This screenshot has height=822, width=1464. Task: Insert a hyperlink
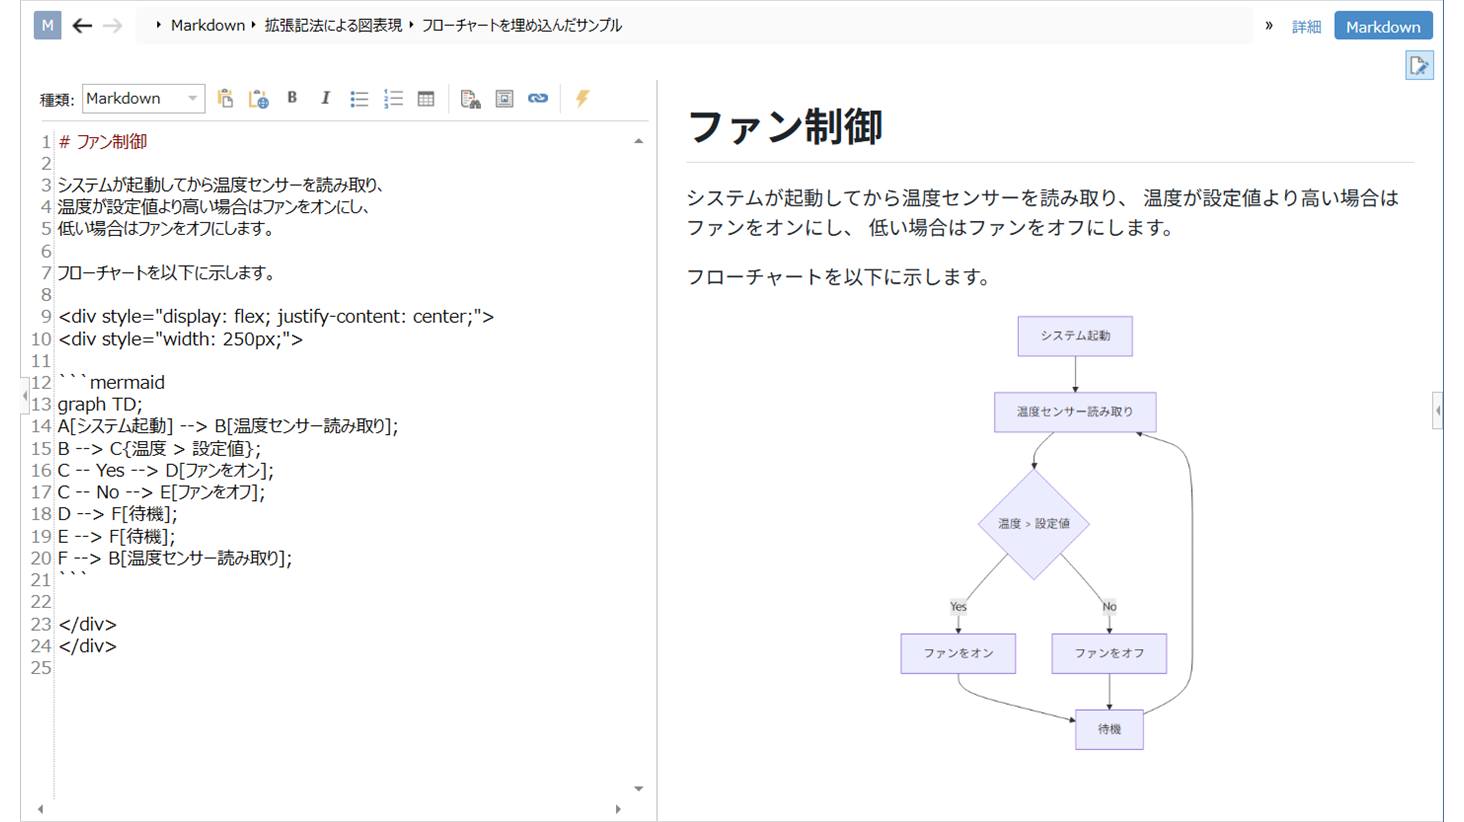[538, 98]
